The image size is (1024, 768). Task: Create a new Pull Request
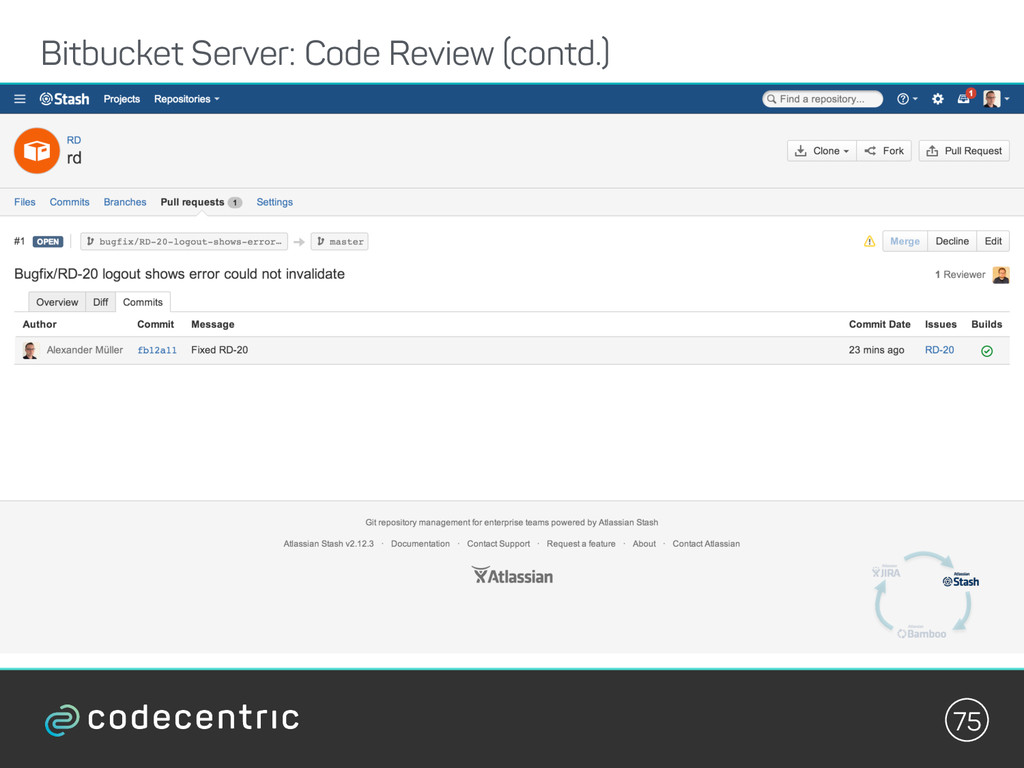point(964,151)
